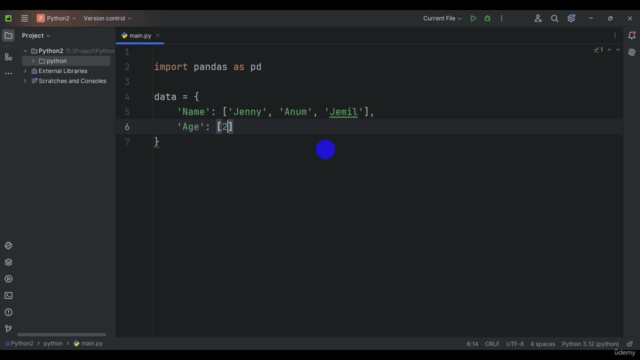Click the data variable name on line 4

click(x=165, y=97)
